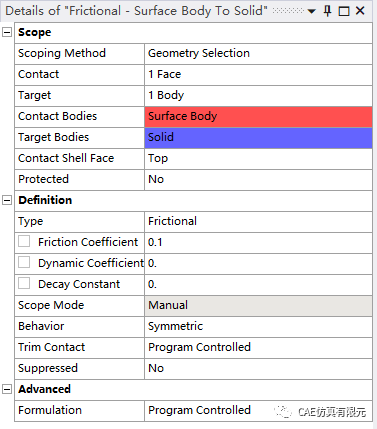This screenshot has width=377, height=429.
Task: Tick the Friction Coefficient parameter checkbox
Action: (x=24, y=241)
